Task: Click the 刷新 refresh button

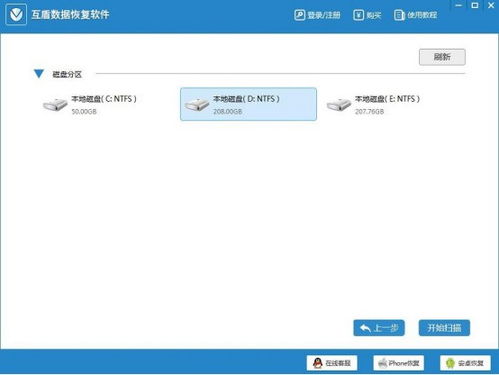Action: tap(442, 57)
